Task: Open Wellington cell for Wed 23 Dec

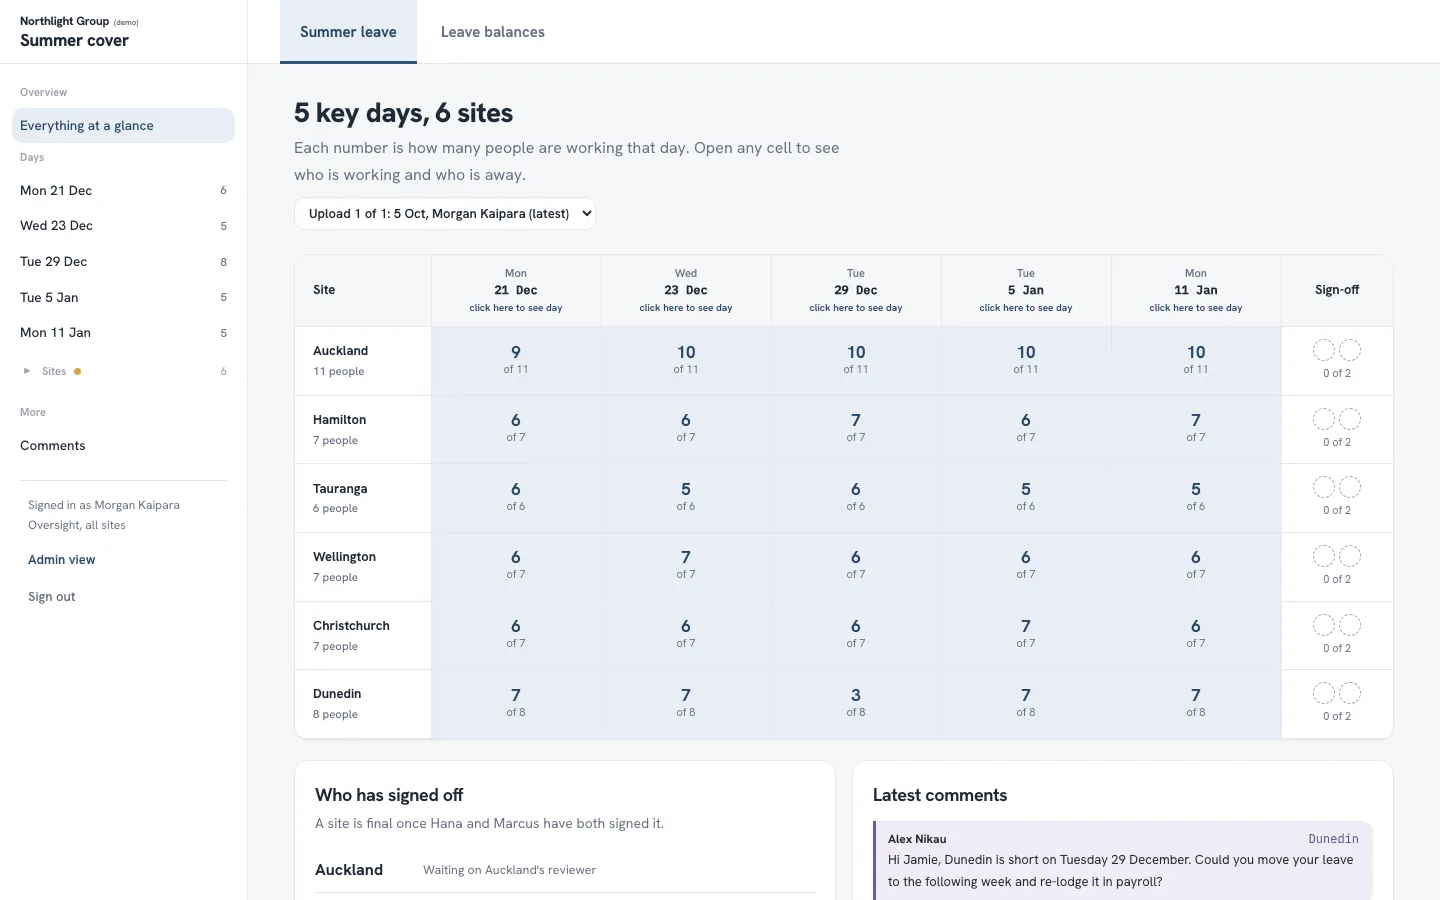Action: tap(686, 566)
